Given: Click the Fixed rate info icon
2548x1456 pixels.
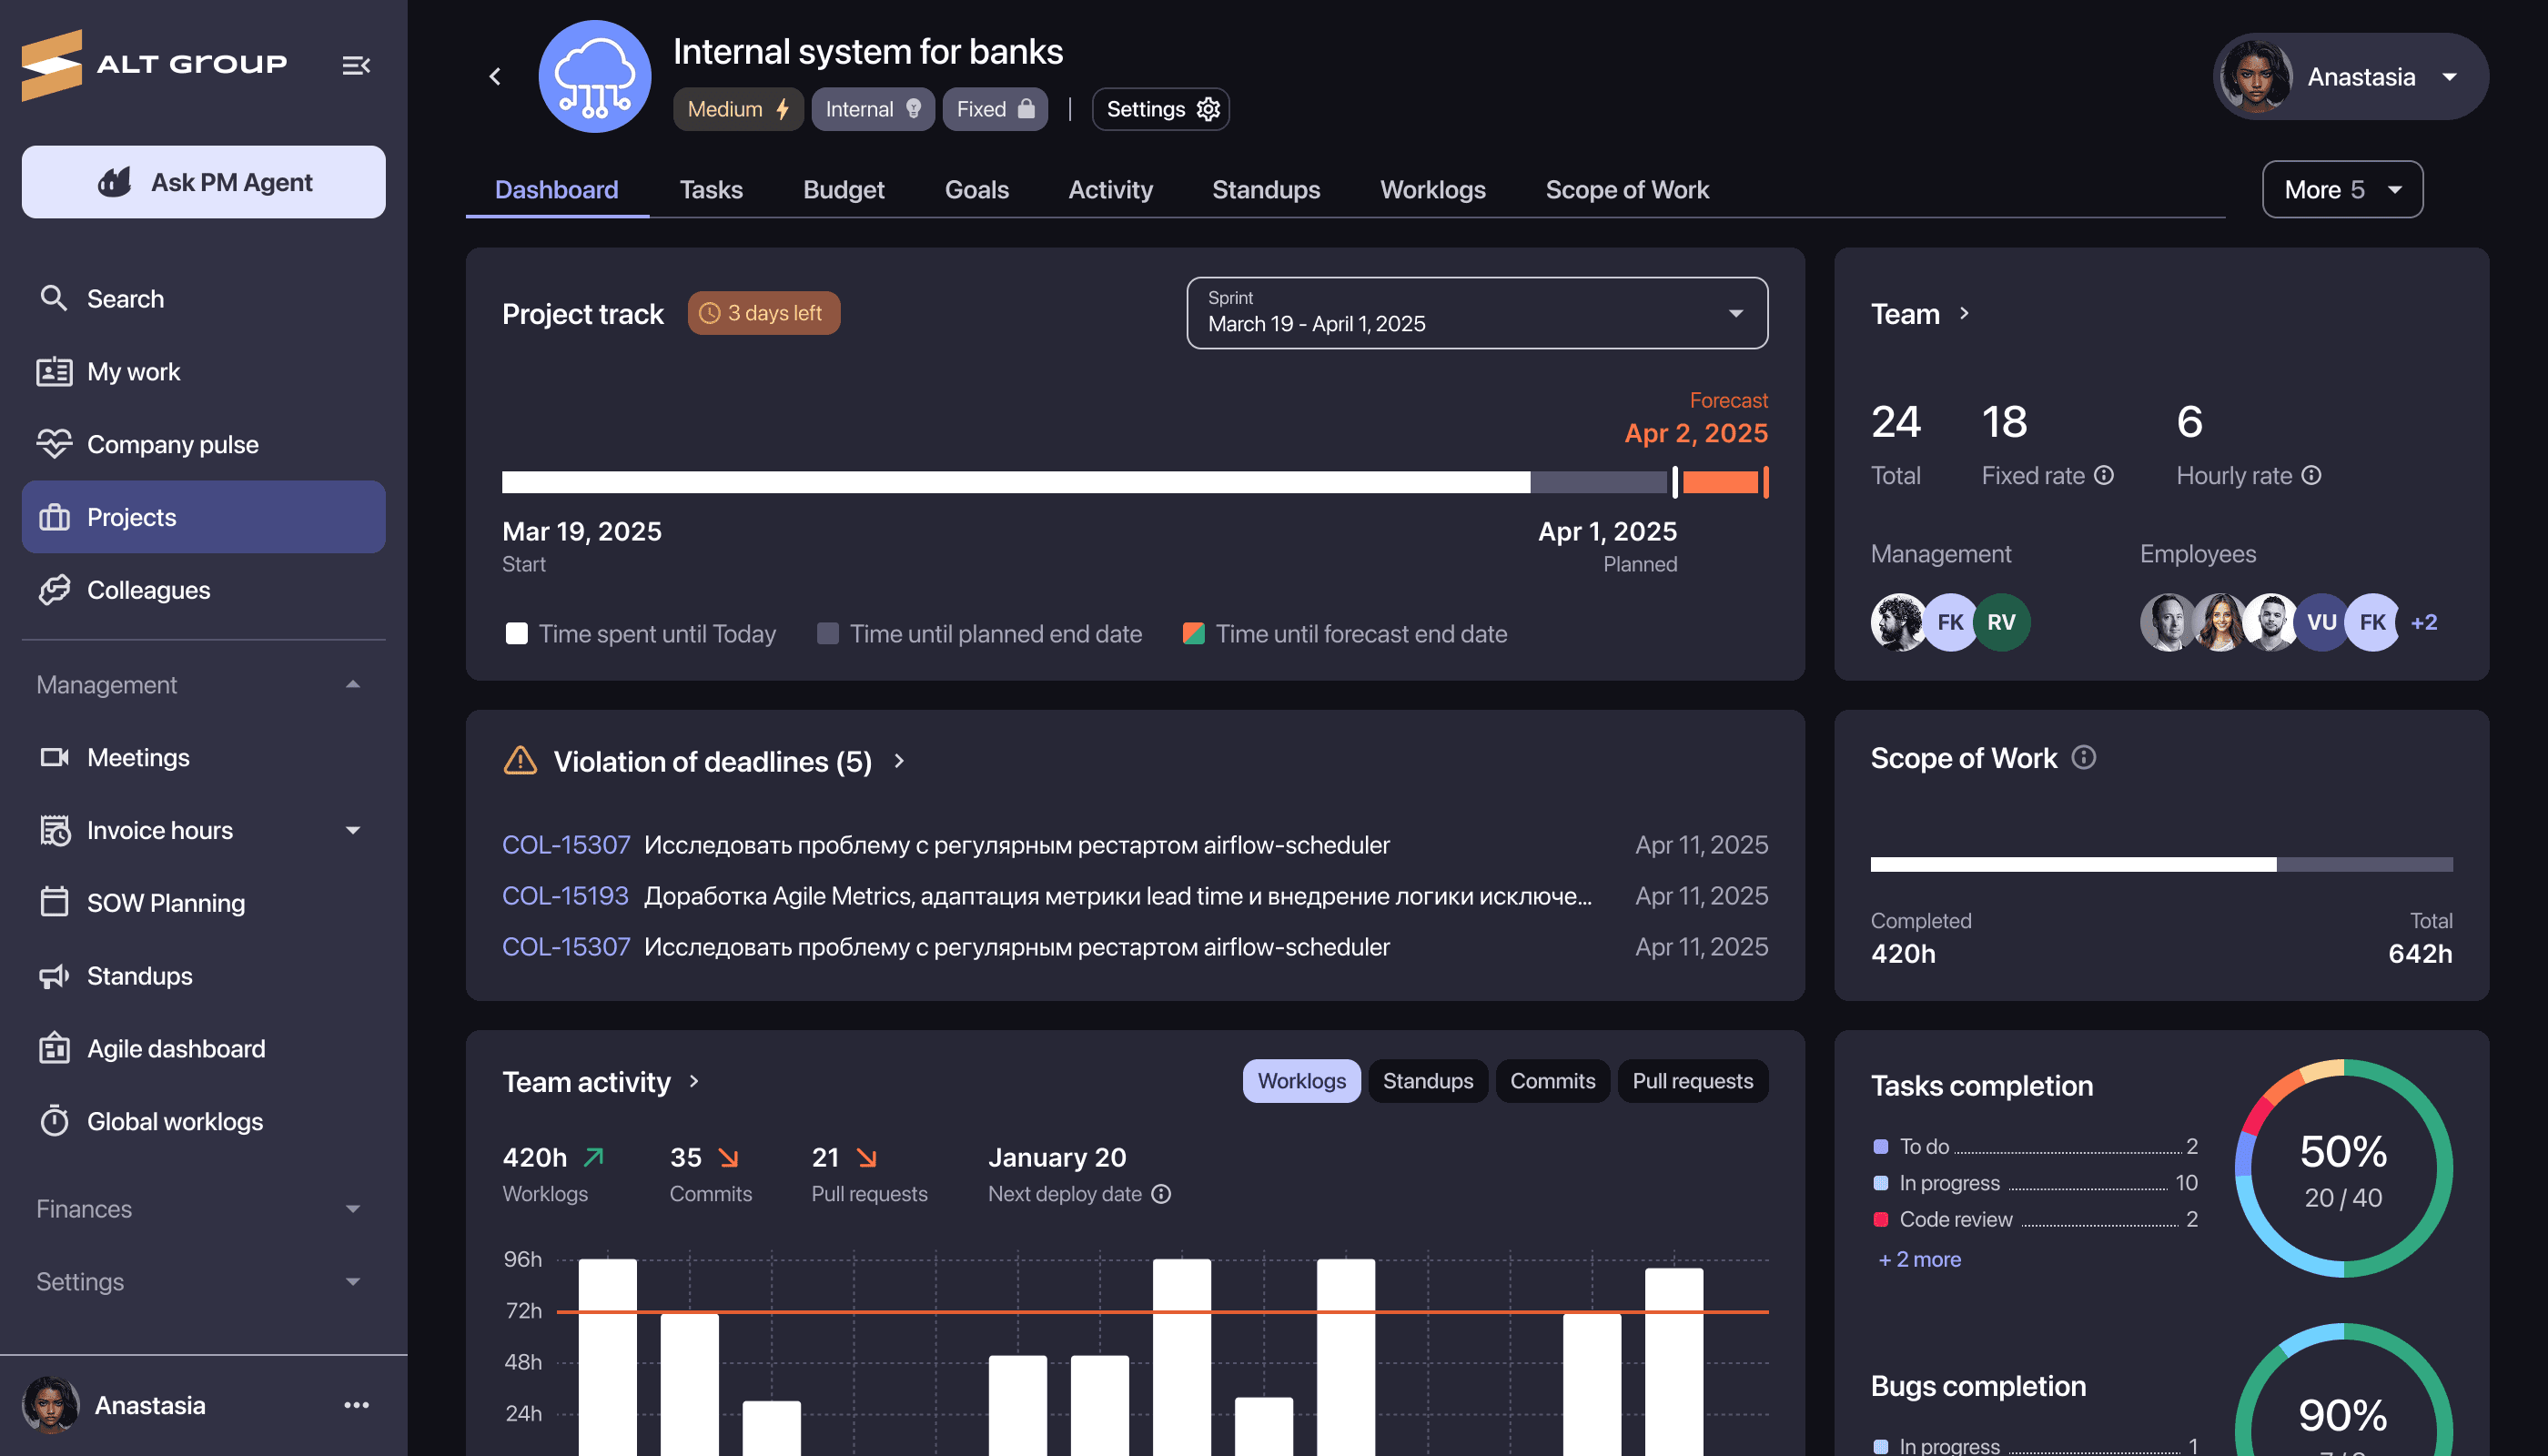Looking at the screenshot, I should pos(2104,475).
